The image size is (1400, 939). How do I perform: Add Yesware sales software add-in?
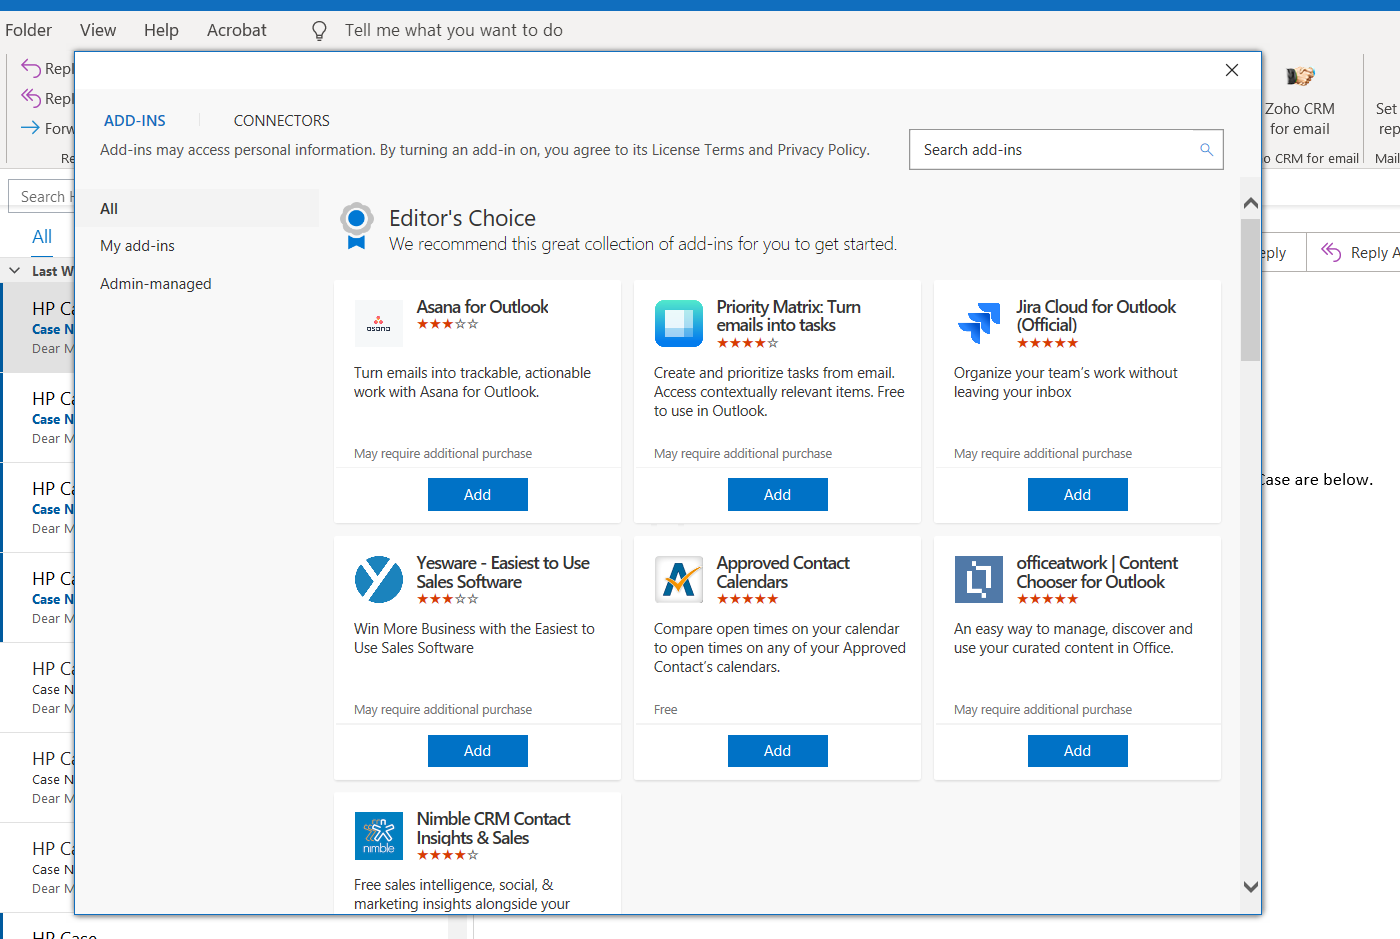coord(478,751)
